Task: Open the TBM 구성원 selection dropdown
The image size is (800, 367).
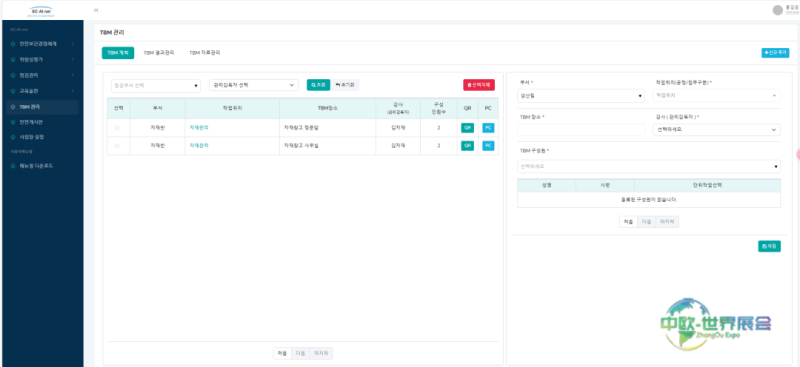Action: (648, 166)
